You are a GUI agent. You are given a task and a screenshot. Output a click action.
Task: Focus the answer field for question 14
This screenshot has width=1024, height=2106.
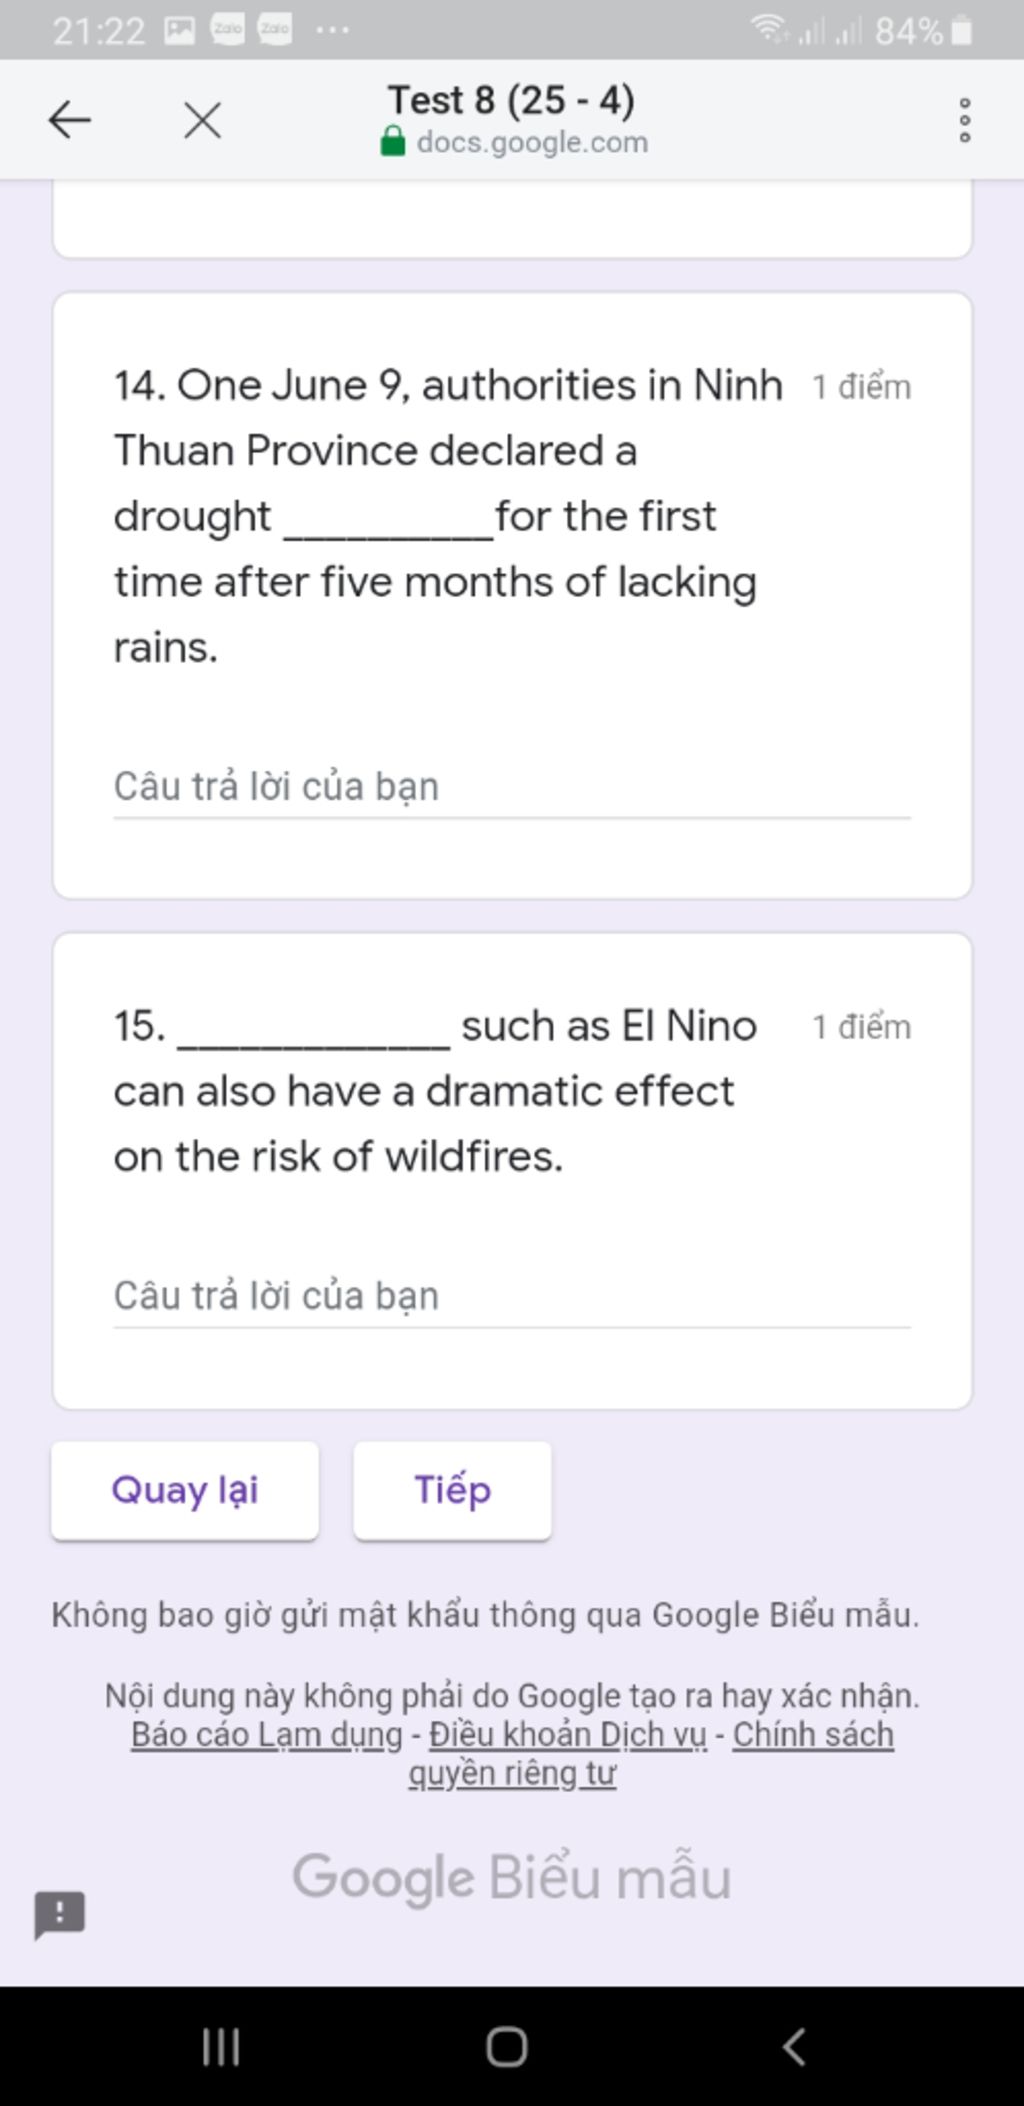pos(511,787)
